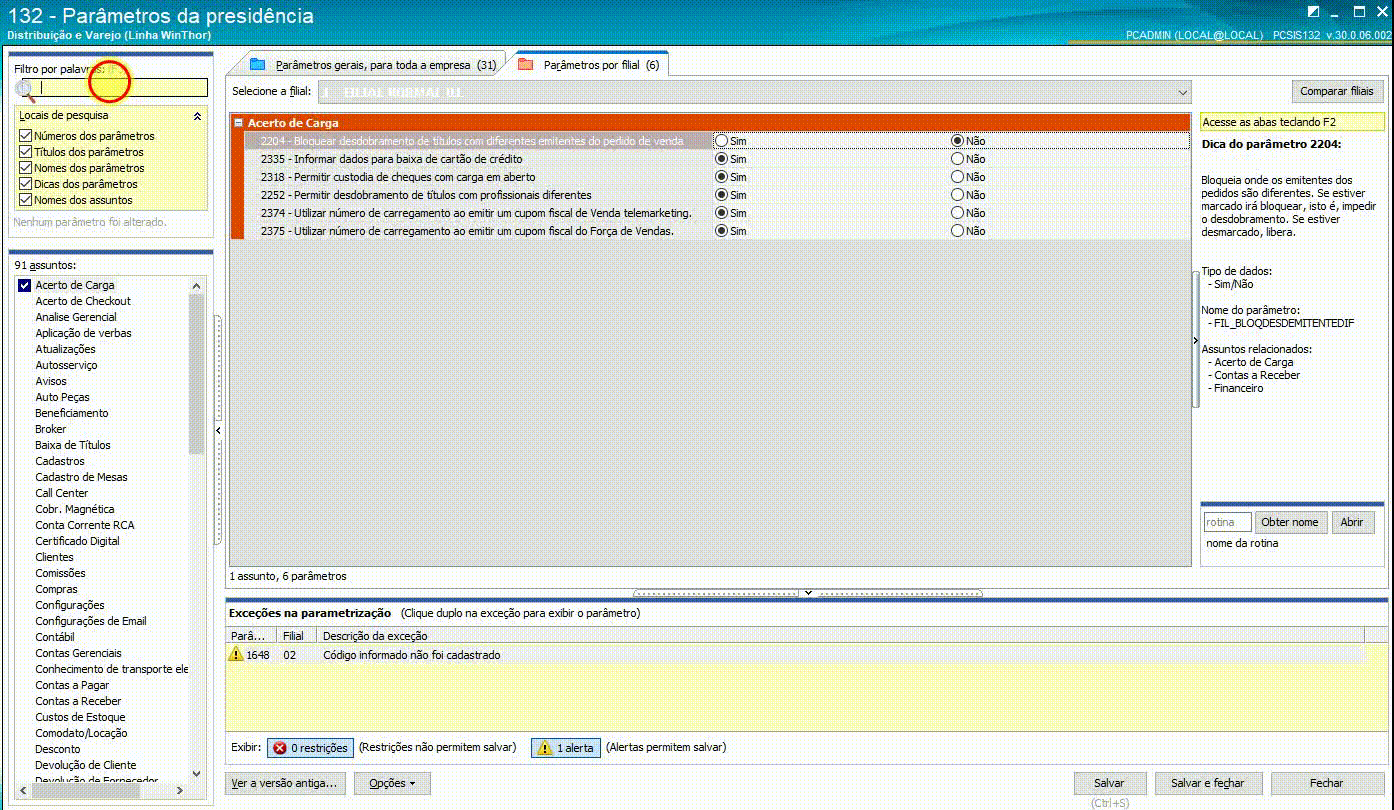Select Sim for parameter 2204

coord(721,141)
